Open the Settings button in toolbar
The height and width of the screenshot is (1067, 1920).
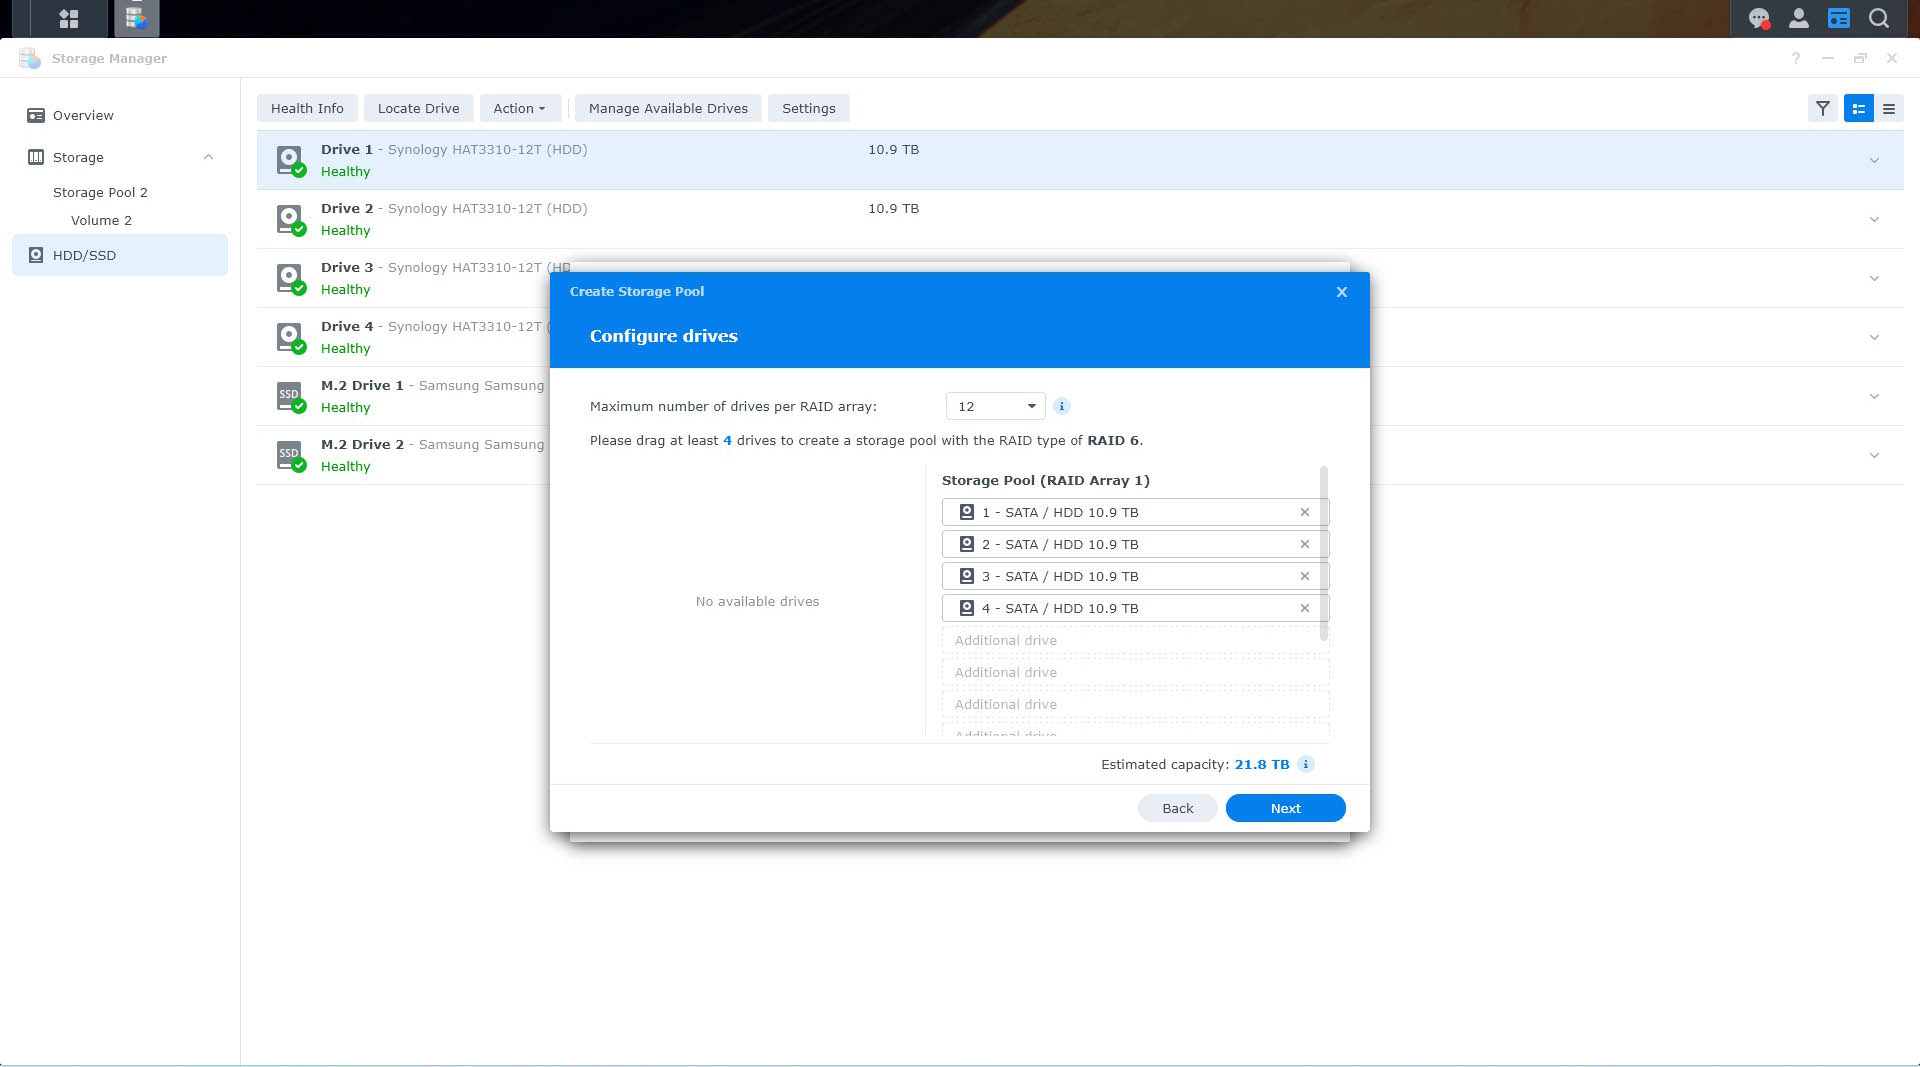tap(809, 108)
